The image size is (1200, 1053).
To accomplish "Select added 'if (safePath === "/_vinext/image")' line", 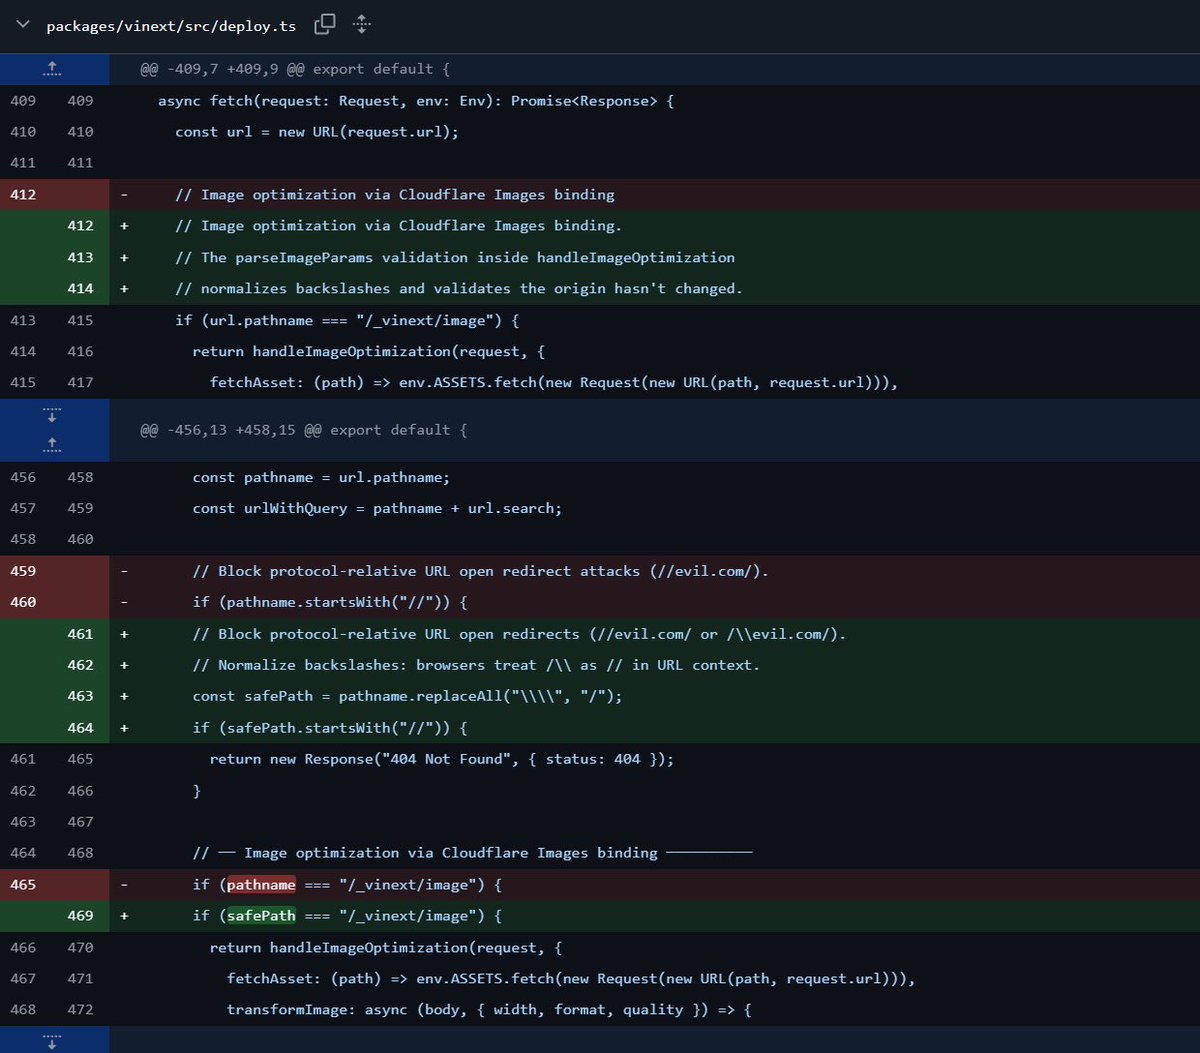I will [x=347, y=916].
